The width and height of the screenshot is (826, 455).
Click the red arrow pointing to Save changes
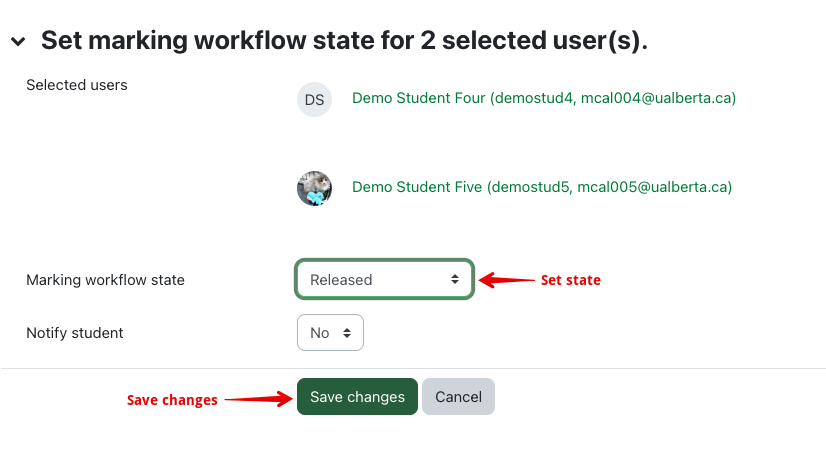pos(257,399)
